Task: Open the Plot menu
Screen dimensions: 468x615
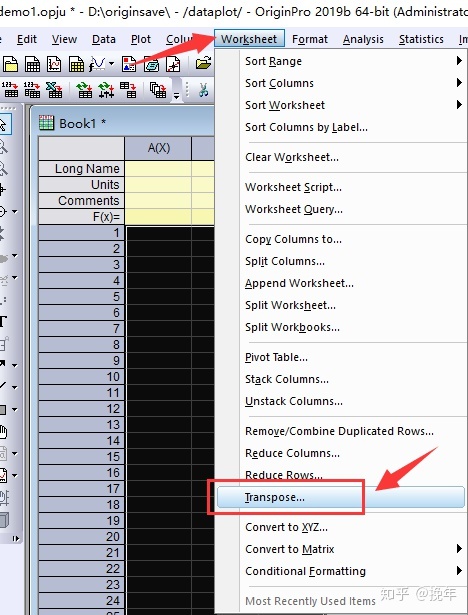Action: [141, 39]
